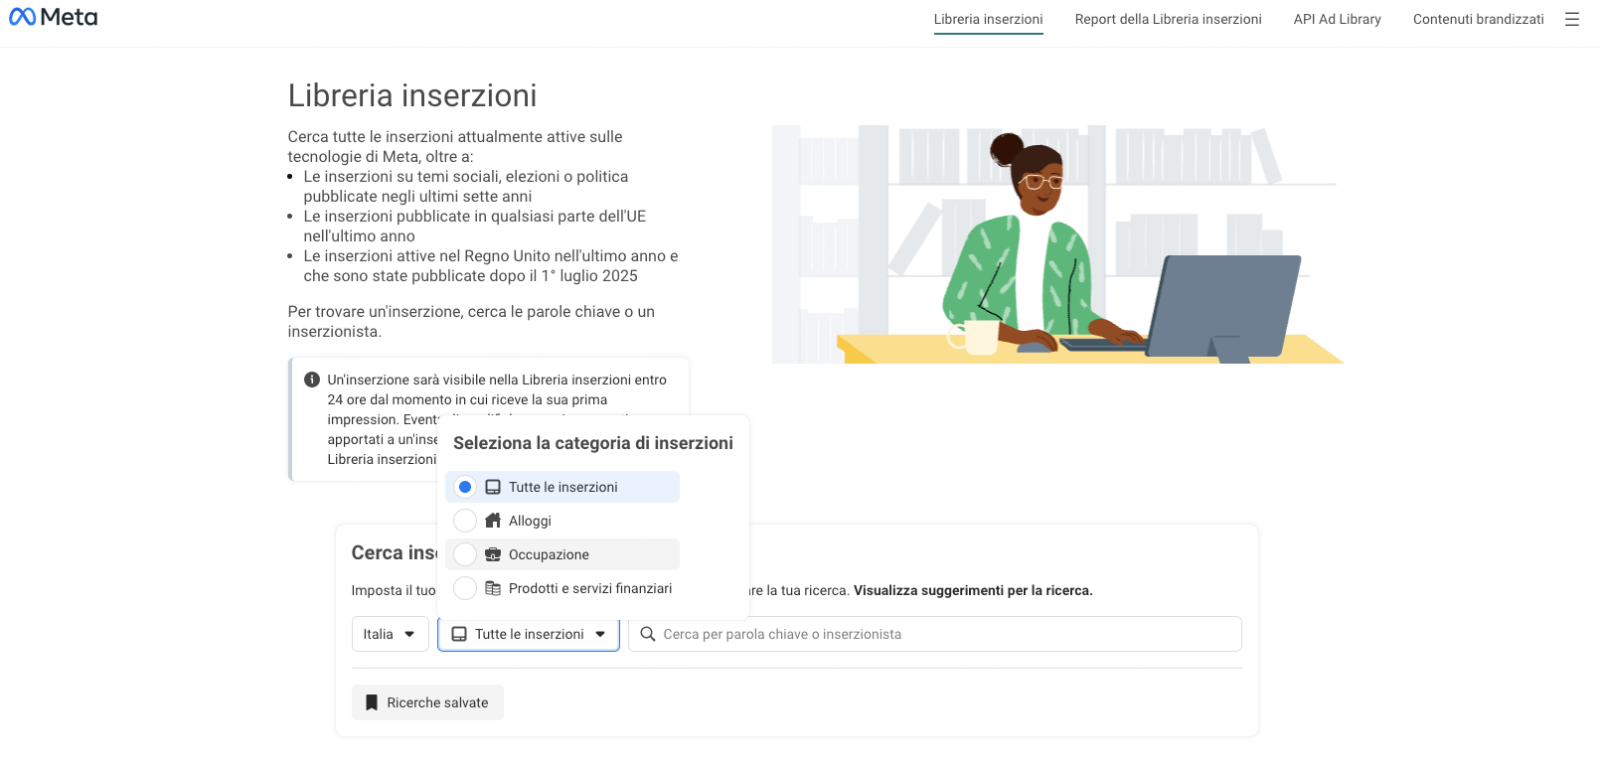Click the bullet about temi sociali ads
The image size is (1600, 768).
point(466,187)
